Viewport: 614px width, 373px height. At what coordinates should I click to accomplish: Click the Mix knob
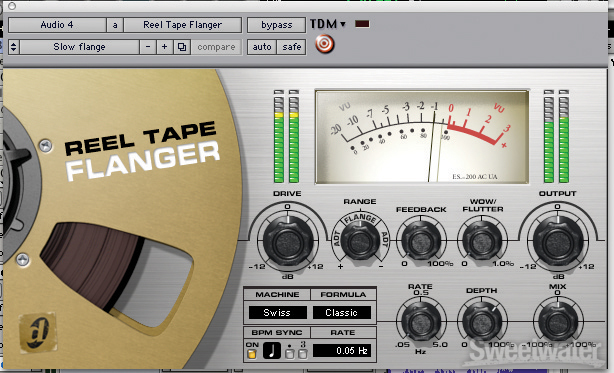click(558, 322)
